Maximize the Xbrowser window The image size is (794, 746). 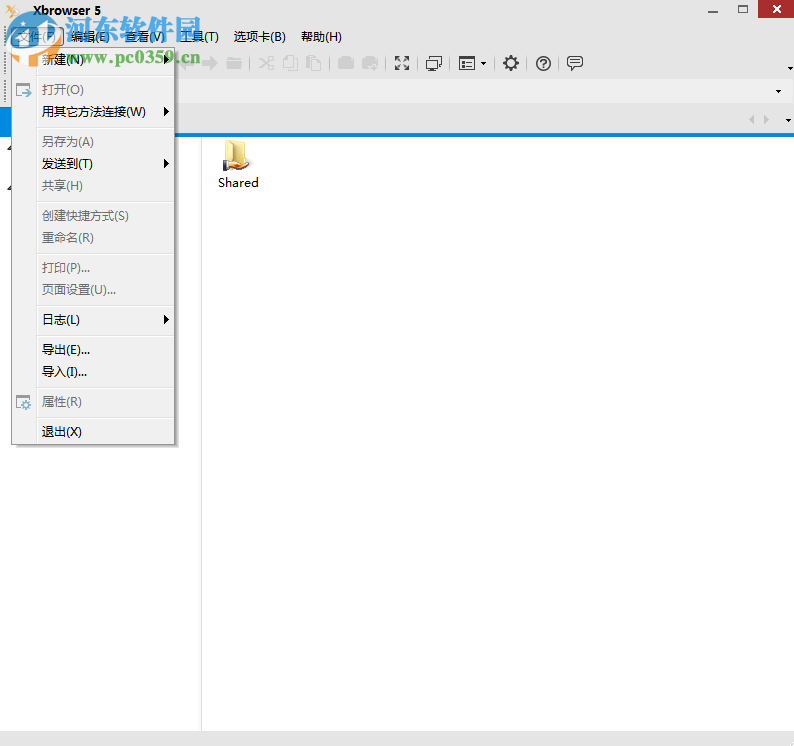[743, 9]
